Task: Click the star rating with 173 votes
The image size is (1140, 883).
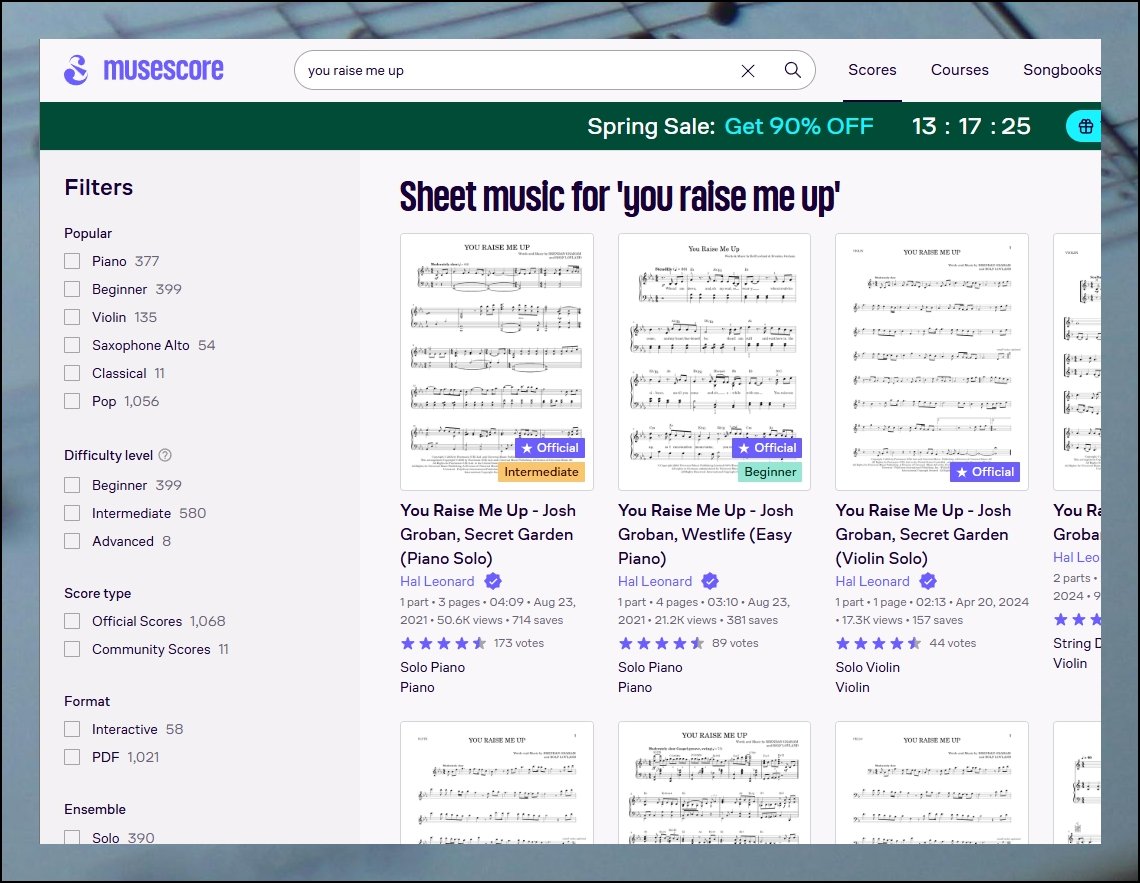Action: pos(443,643)
